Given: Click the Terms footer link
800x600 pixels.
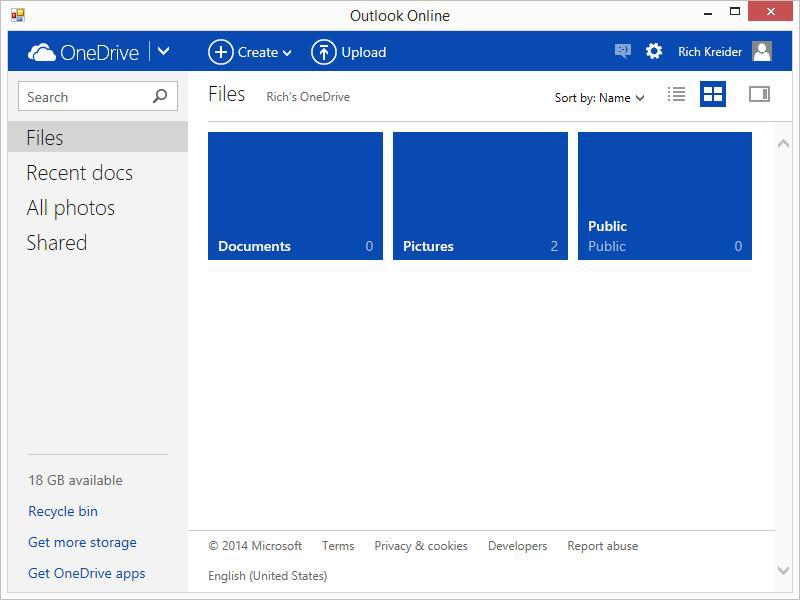Looking at the screenshot, I should [x=338, y=546].
